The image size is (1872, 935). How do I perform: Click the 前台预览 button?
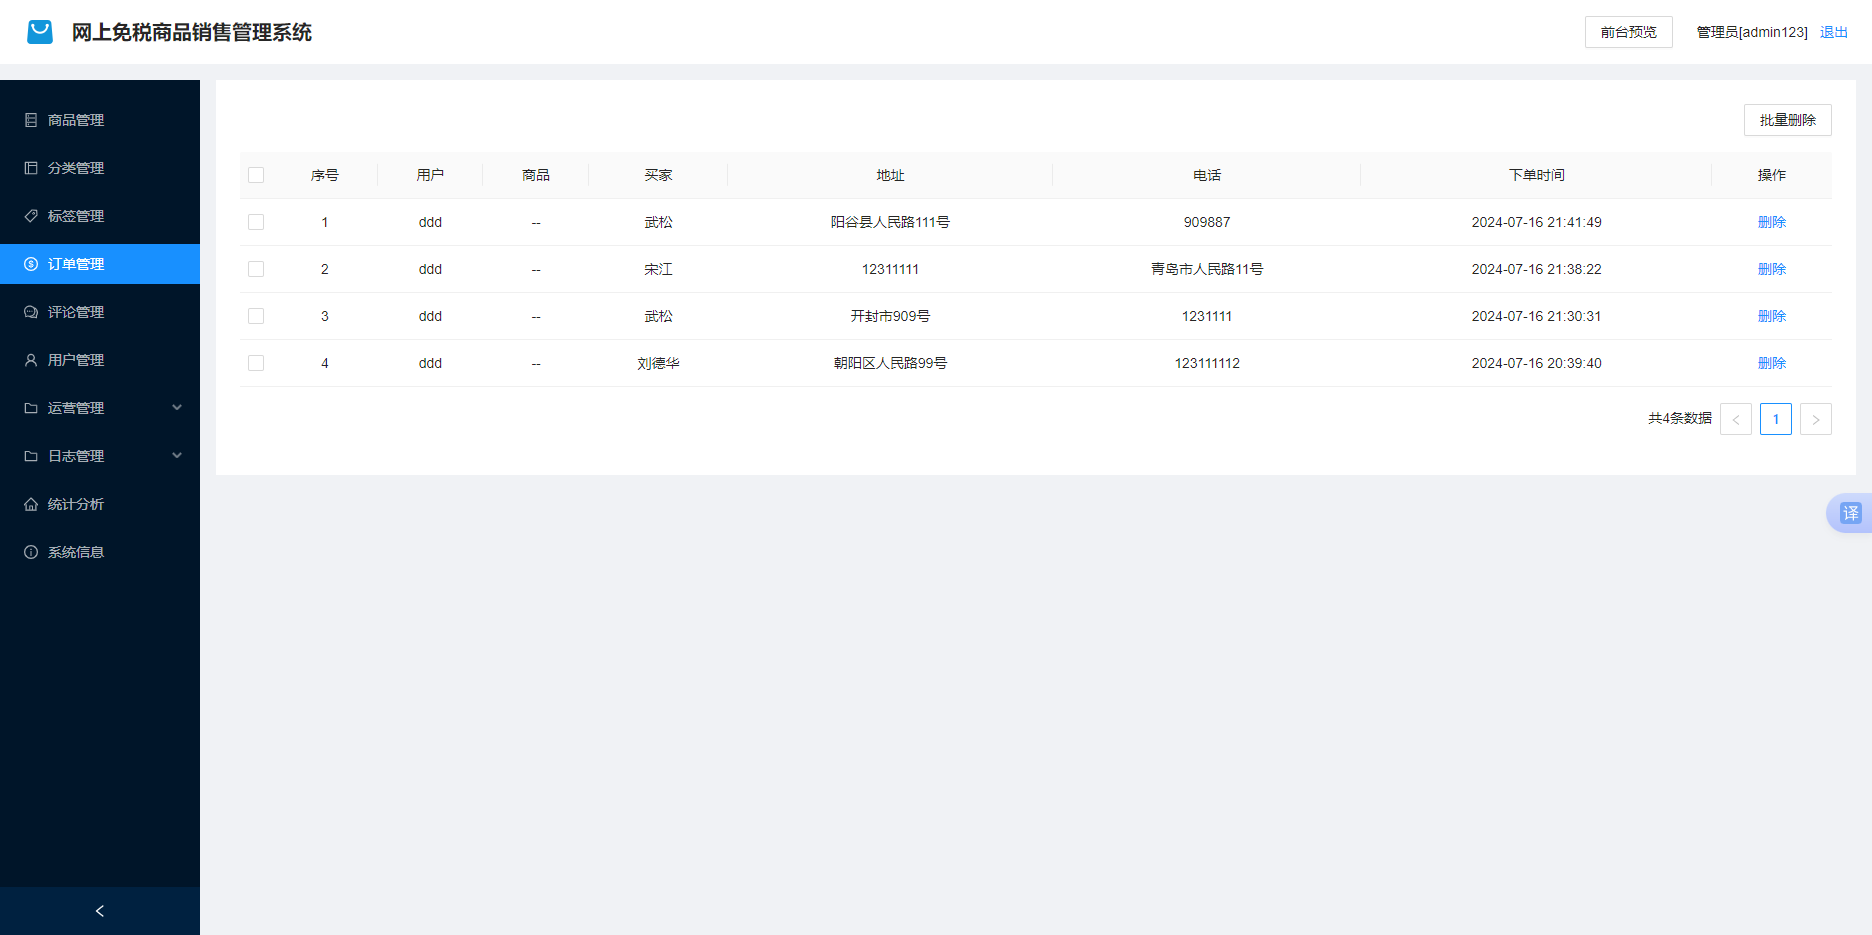click(x=1628, y=32)
